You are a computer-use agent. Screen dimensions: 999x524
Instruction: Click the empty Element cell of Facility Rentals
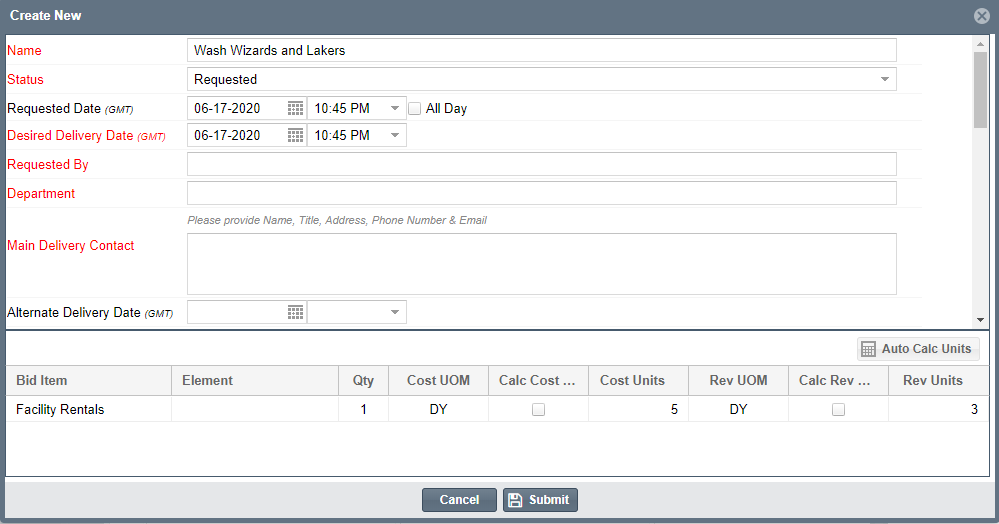[x=255, y=409]
